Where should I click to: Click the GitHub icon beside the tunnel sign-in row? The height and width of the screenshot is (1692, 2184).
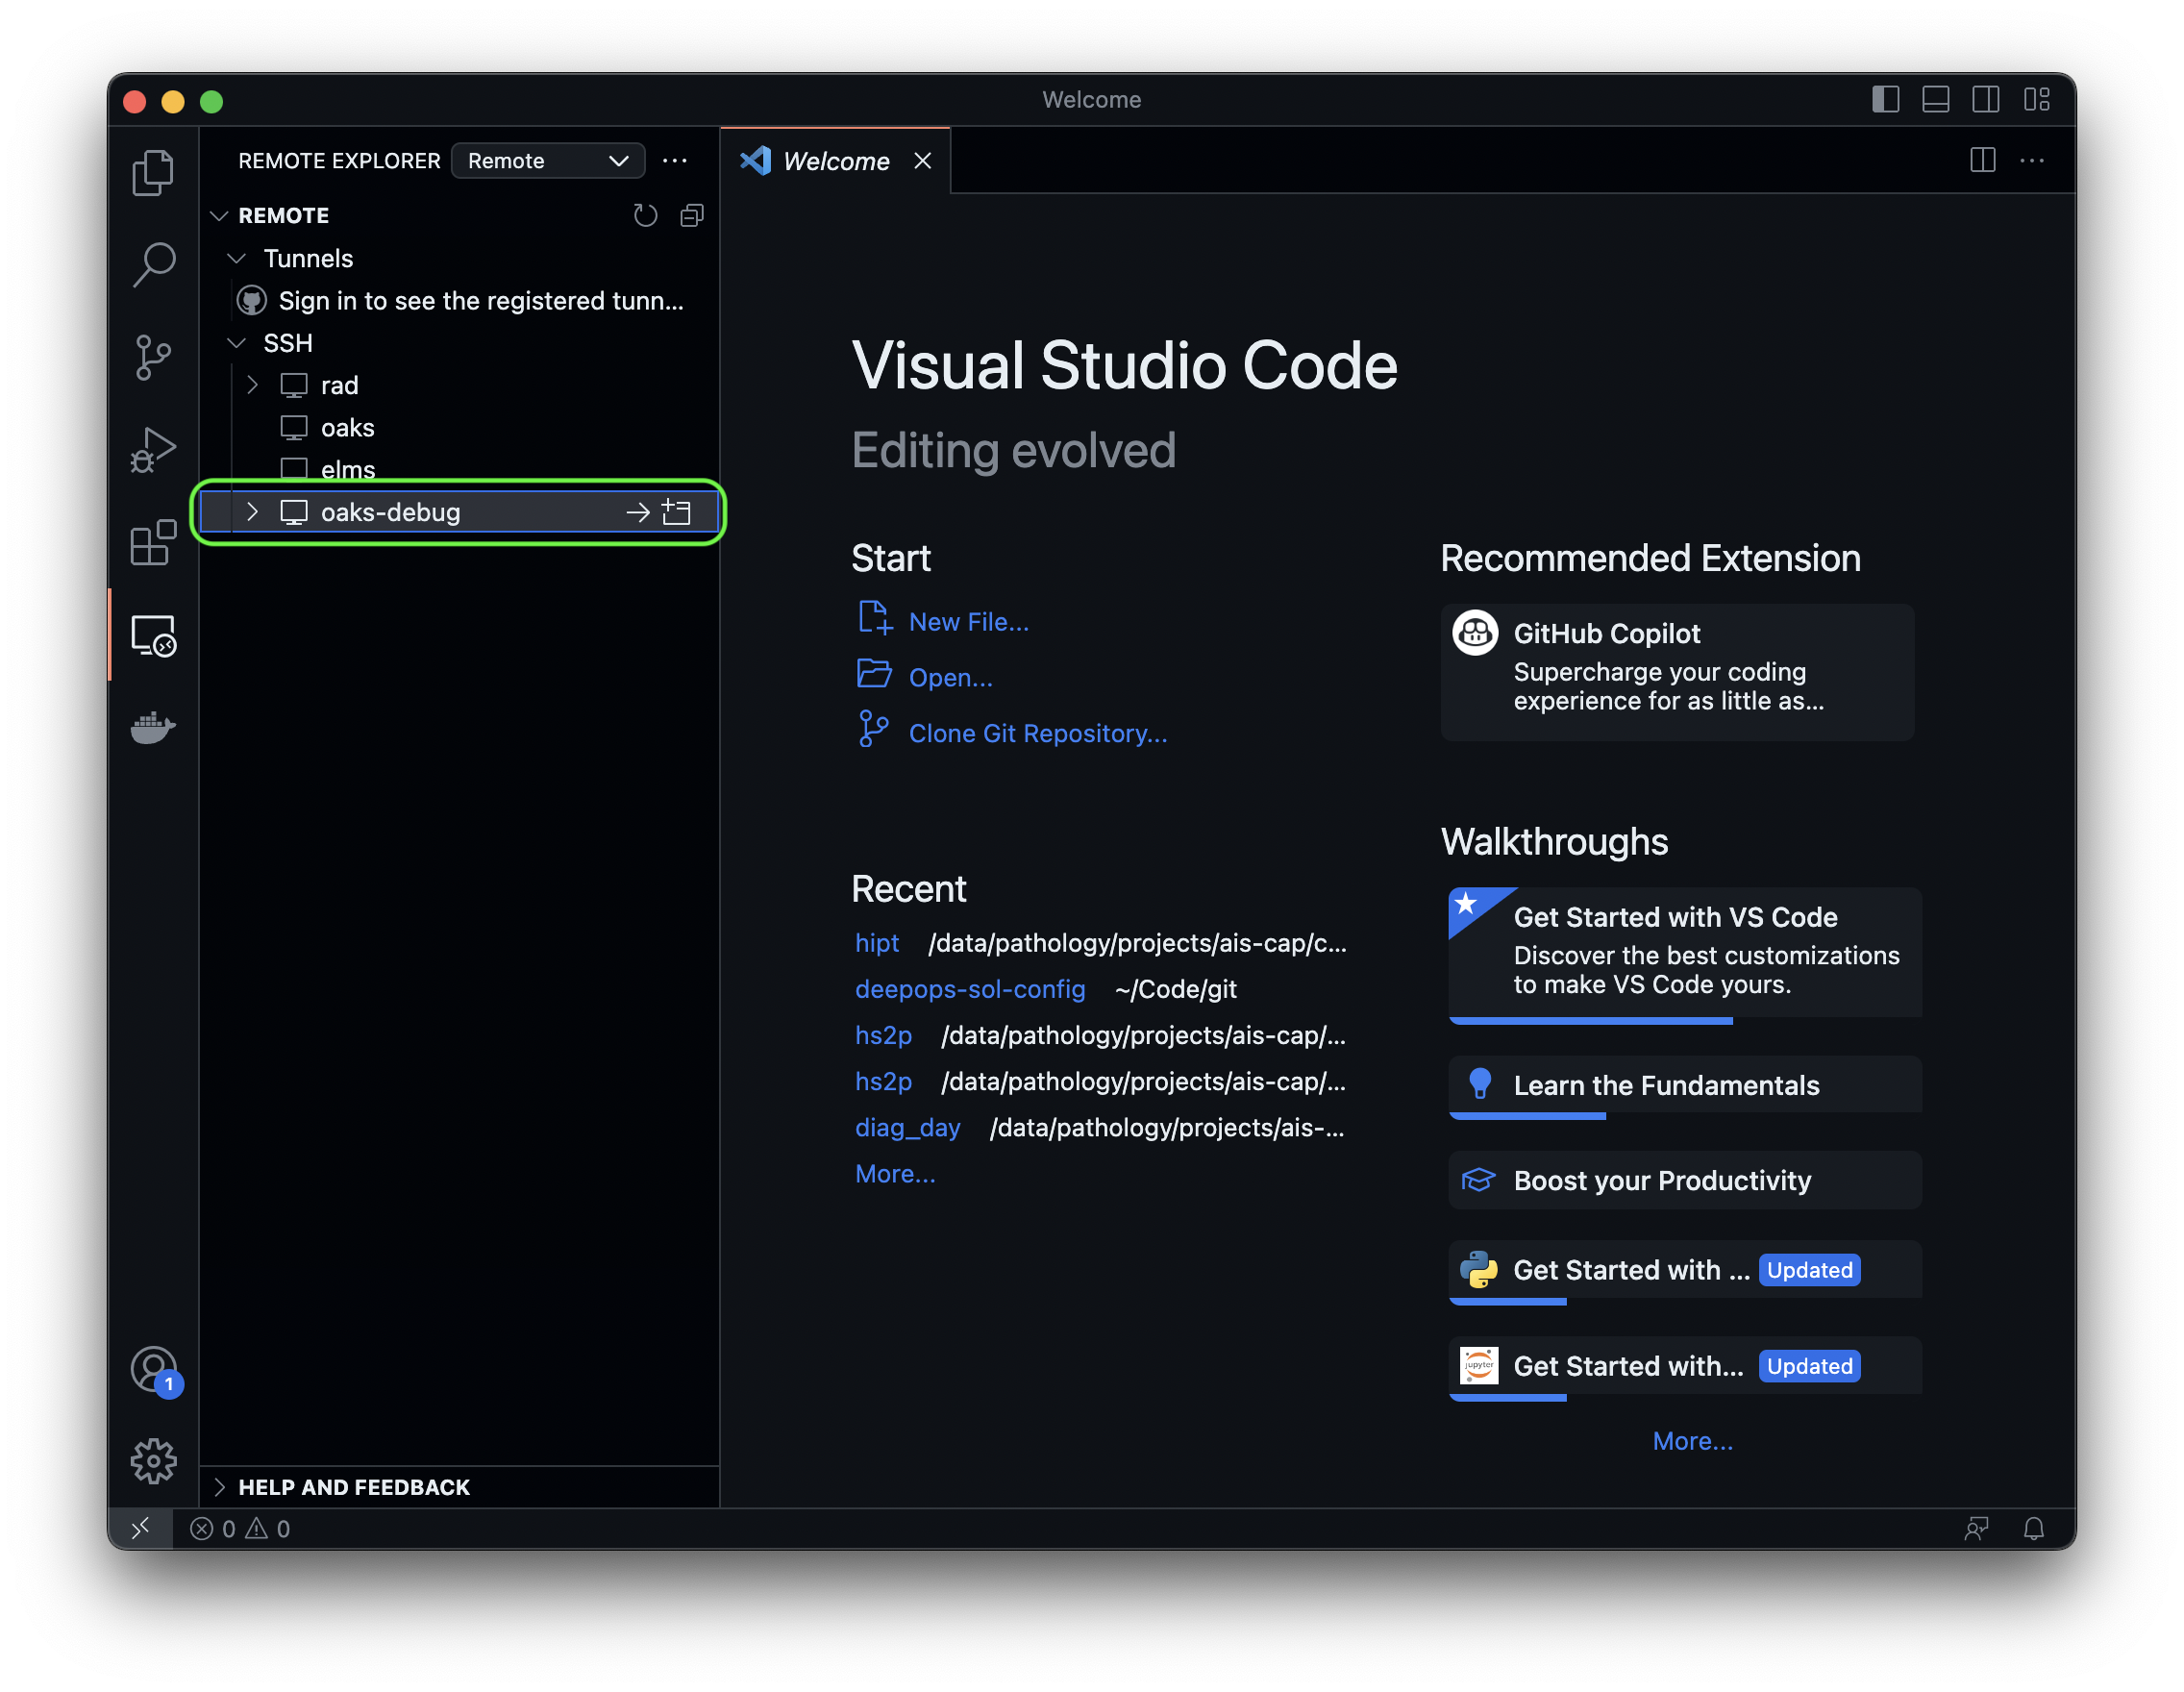coord(251,300)
